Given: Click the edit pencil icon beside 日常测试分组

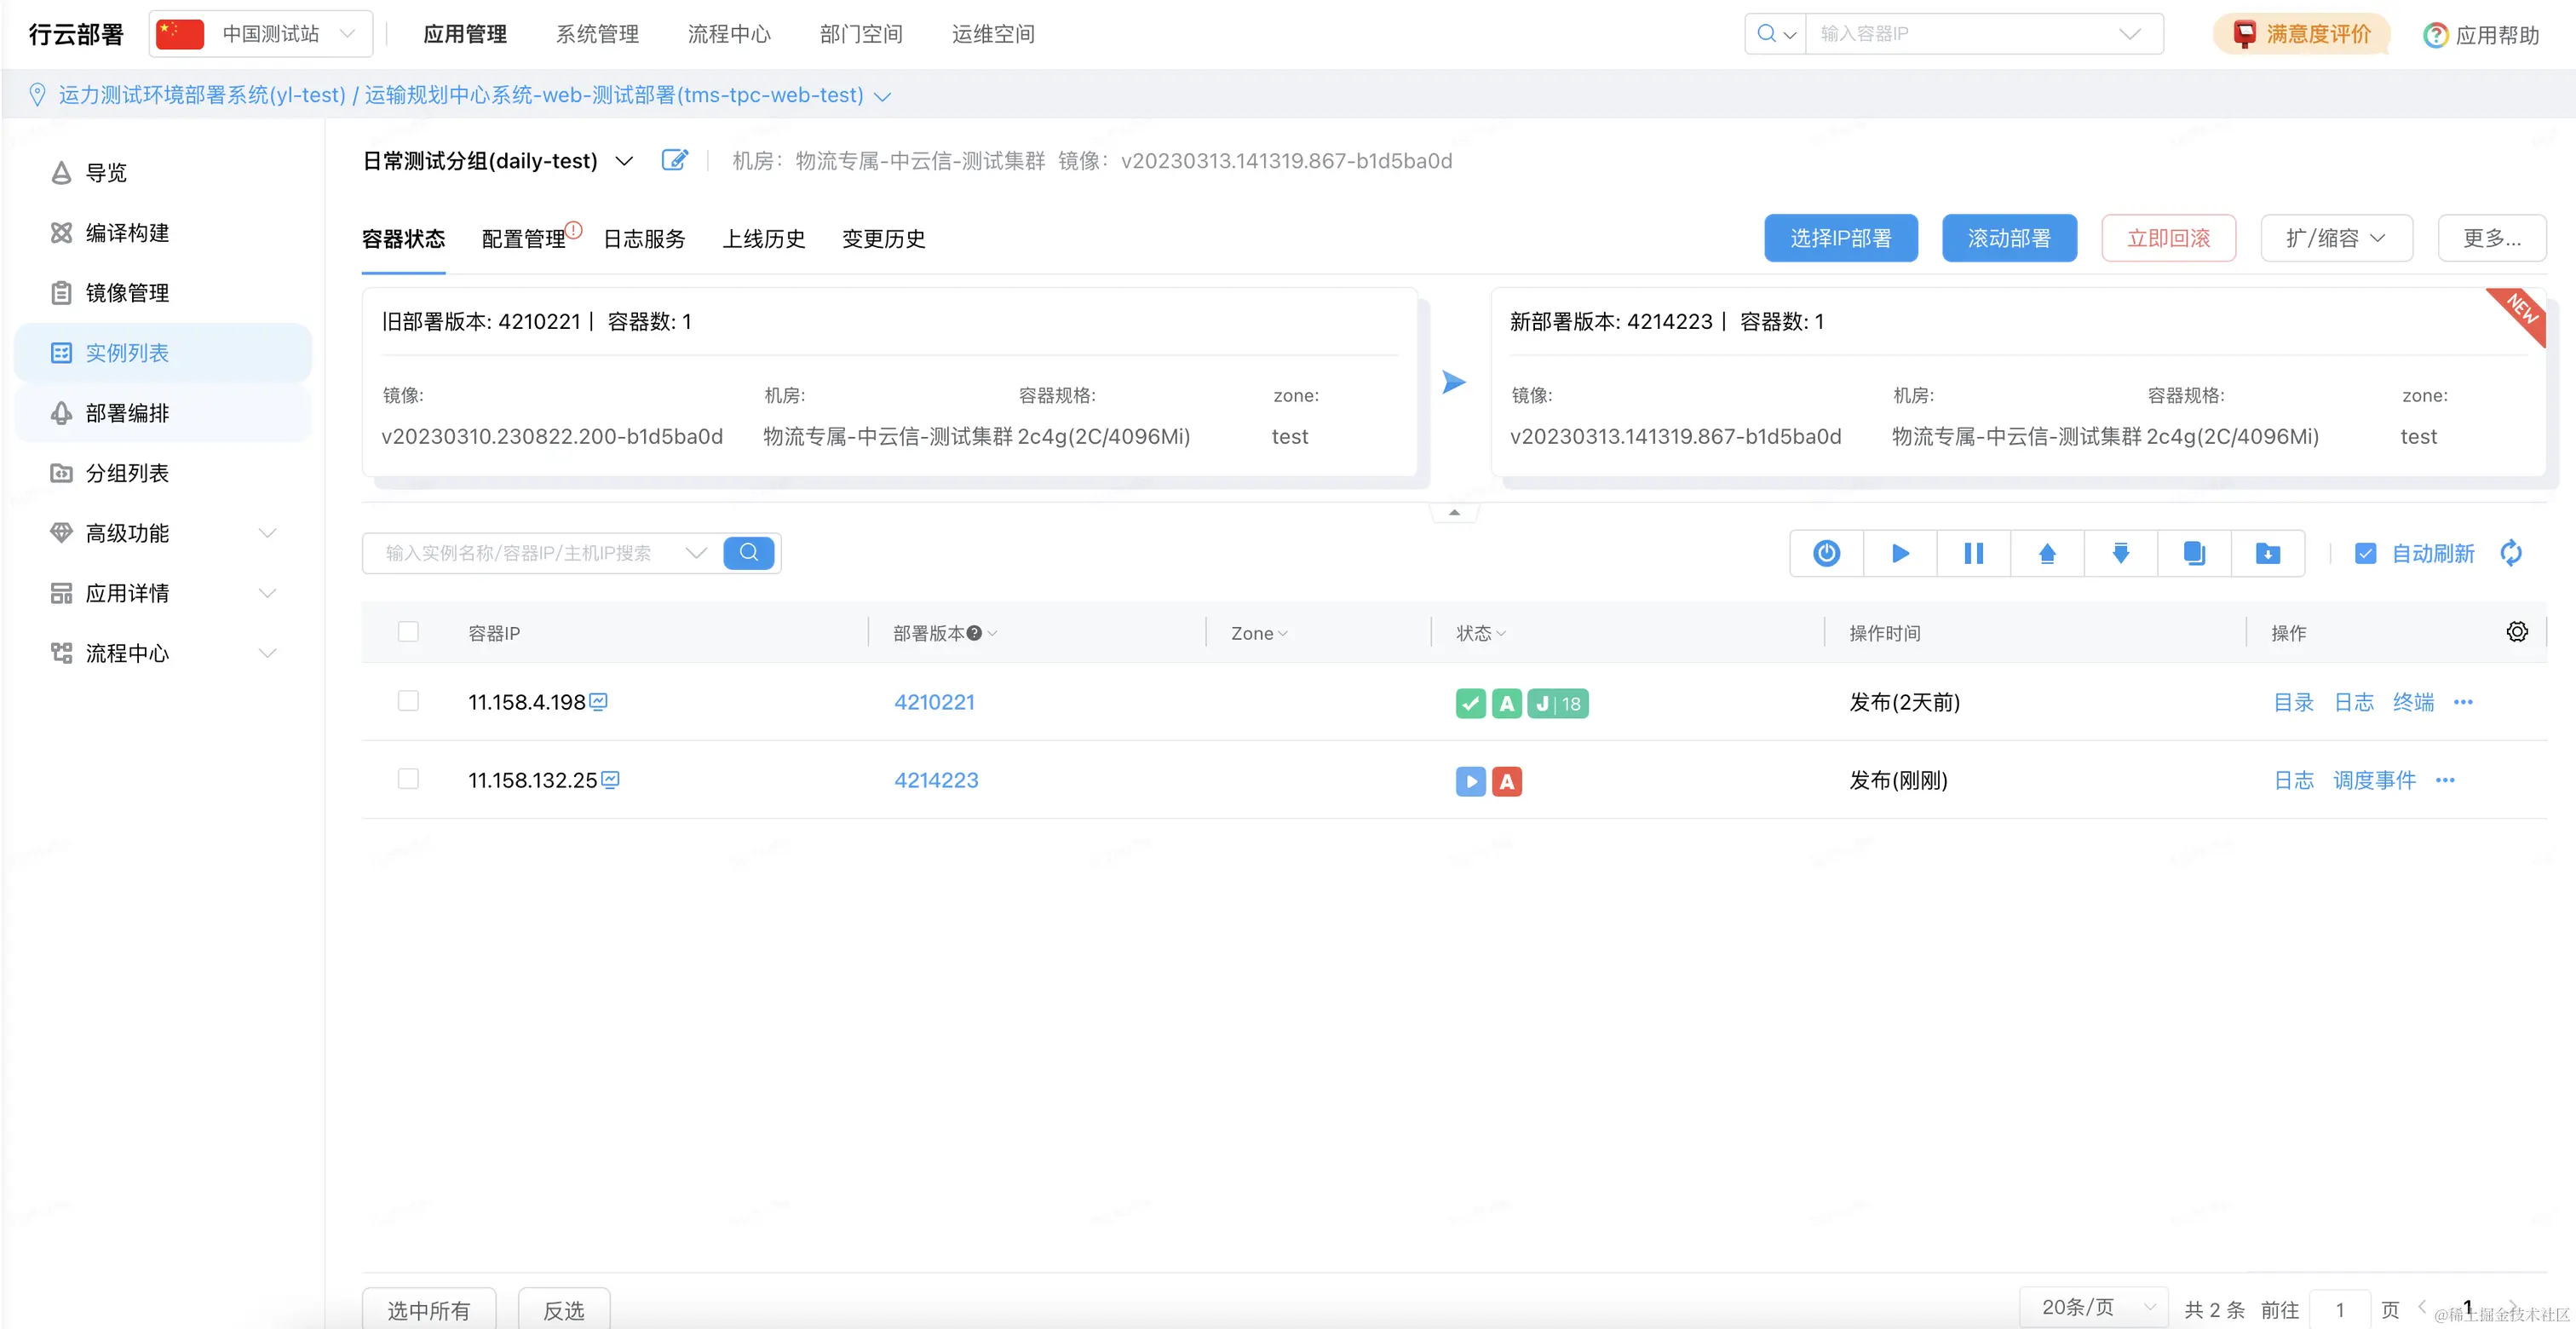Looking at the screenshot, I should pyautogui.click(x=675, y=160).
